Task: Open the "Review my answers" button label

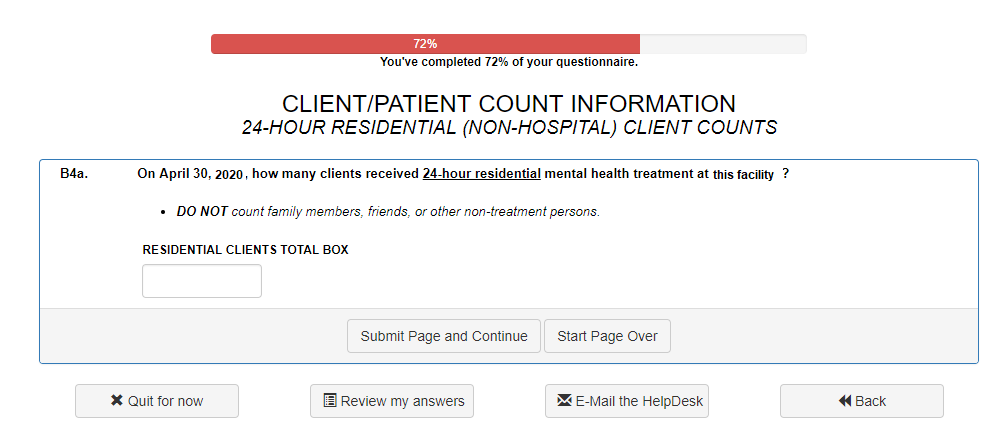Action: pyautogui.click(x=402, y=401)
